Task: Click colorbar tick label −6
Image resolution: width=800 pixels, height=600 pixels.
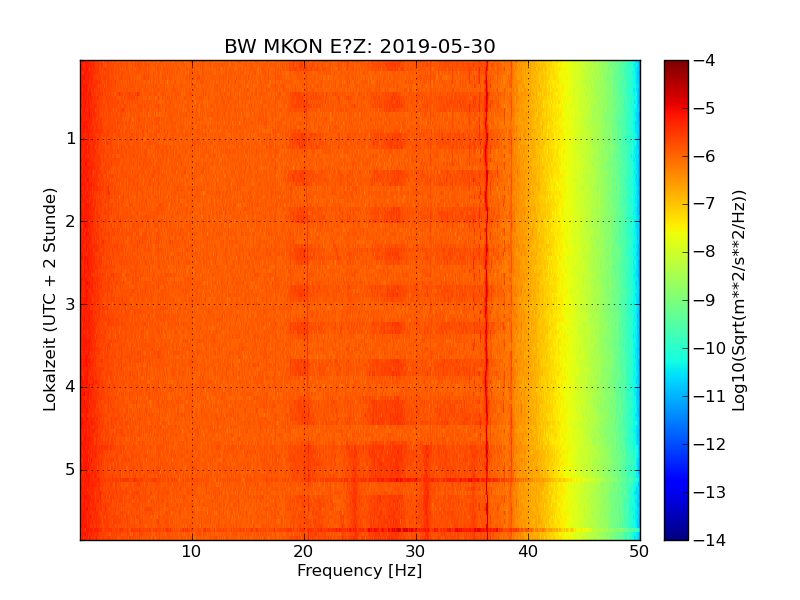Action: (705, 157)
